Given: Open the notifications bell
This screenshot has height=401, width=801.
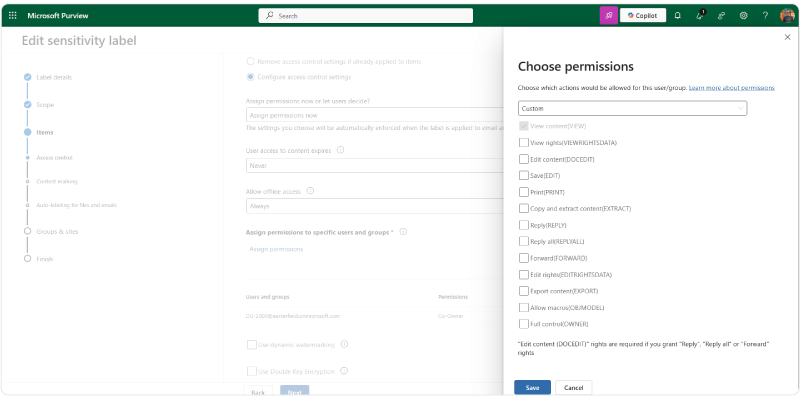Looking at the screenshot, I should [x=678, y=16].
